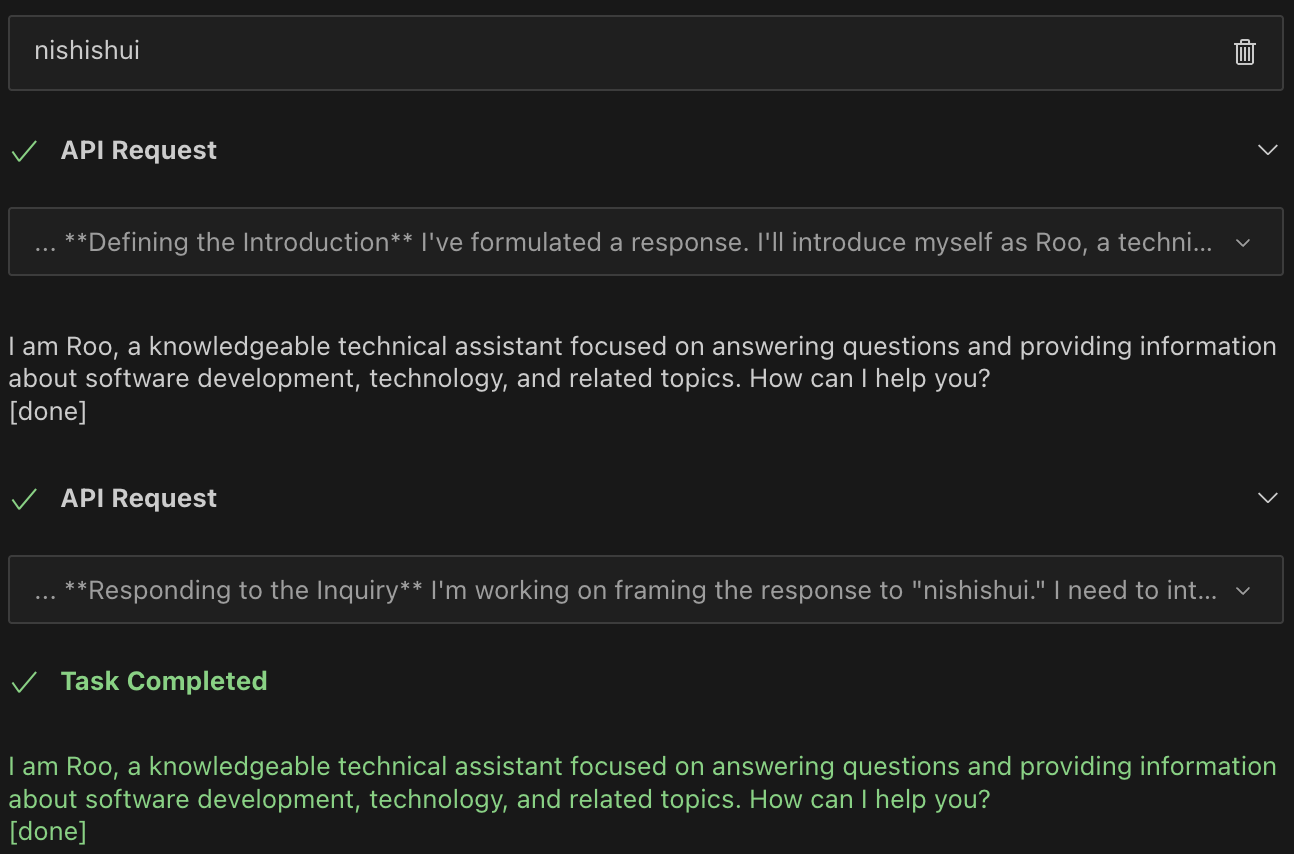Expand the first API Request chevron
Image resolution: width=1294 pixels, height=854 pixels.
1267,150
